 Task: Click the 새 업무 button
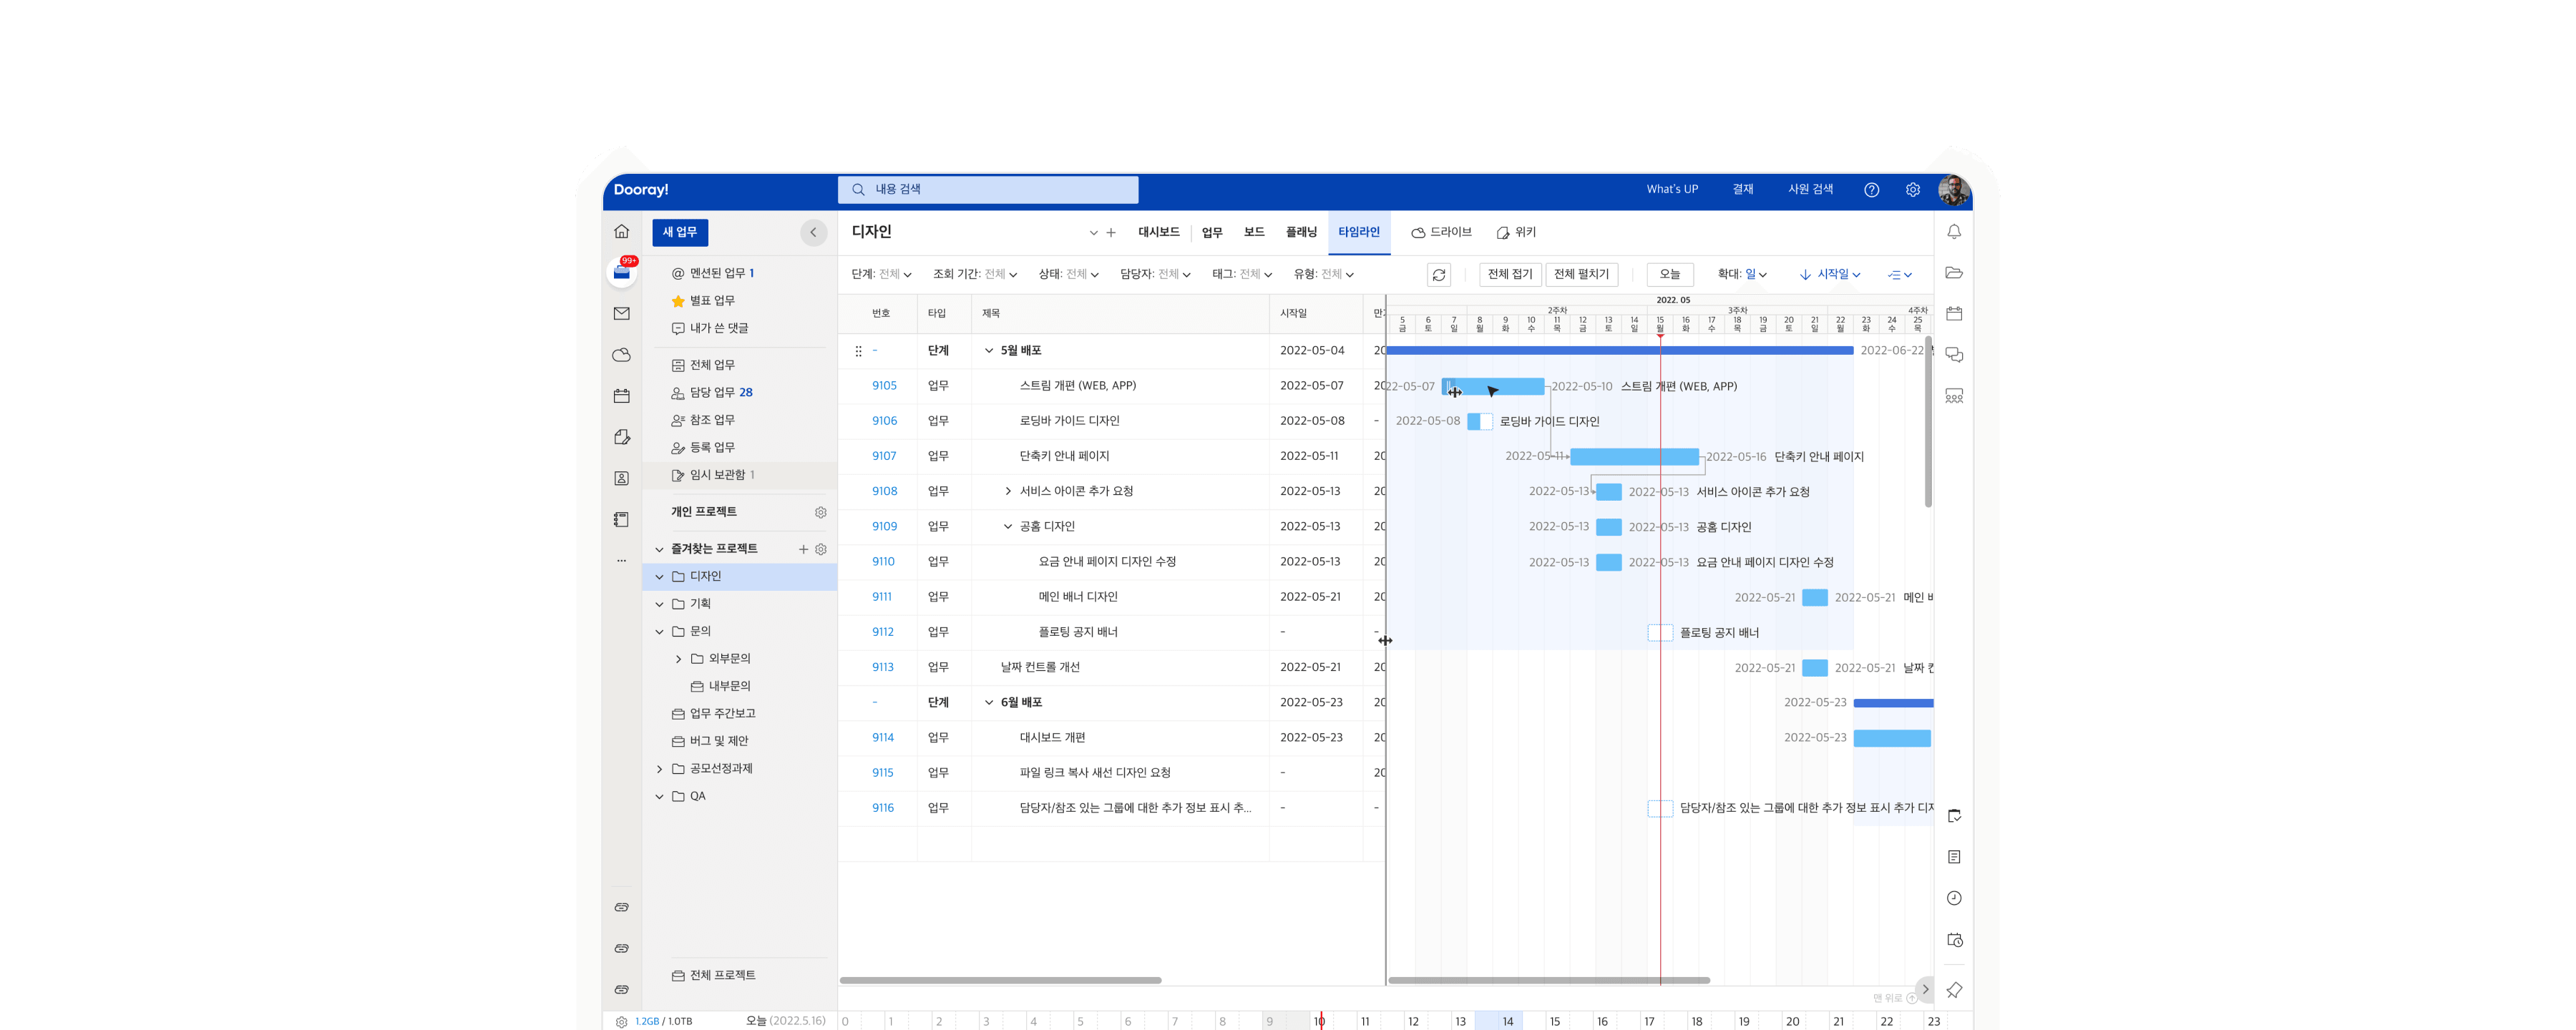click(680, 232)
